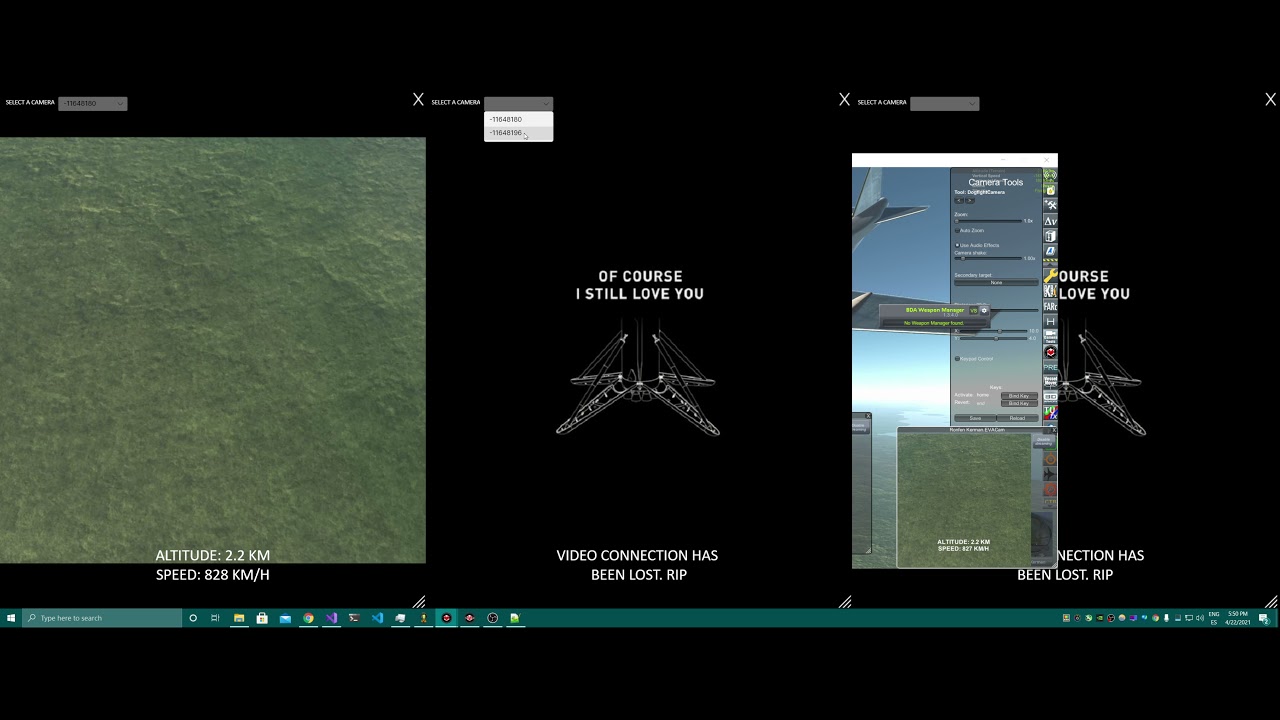Click the PRE icon in KSP sidebar
The image size is (1280, 720).
pyautogui.click(x=1051, y=367)
